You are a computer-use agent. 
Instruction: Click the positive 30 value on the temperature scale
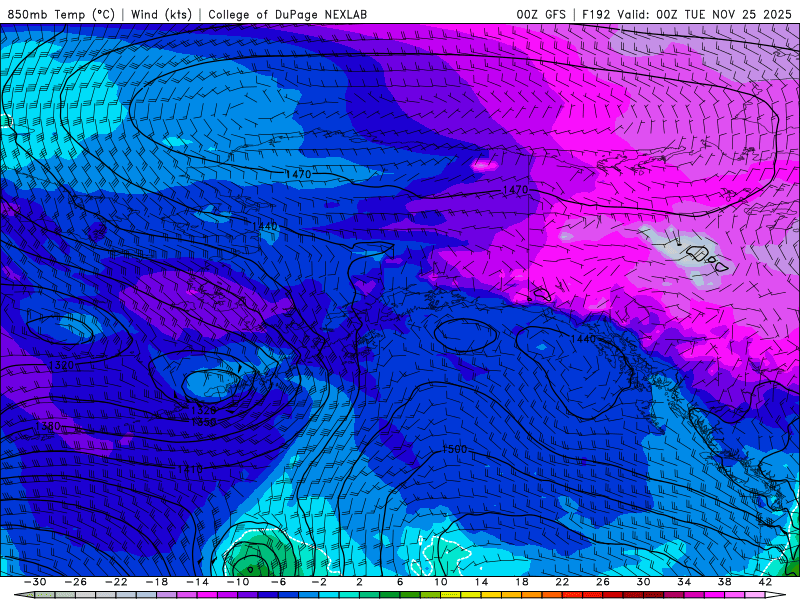pyautogui.click(x=643, y=582)
